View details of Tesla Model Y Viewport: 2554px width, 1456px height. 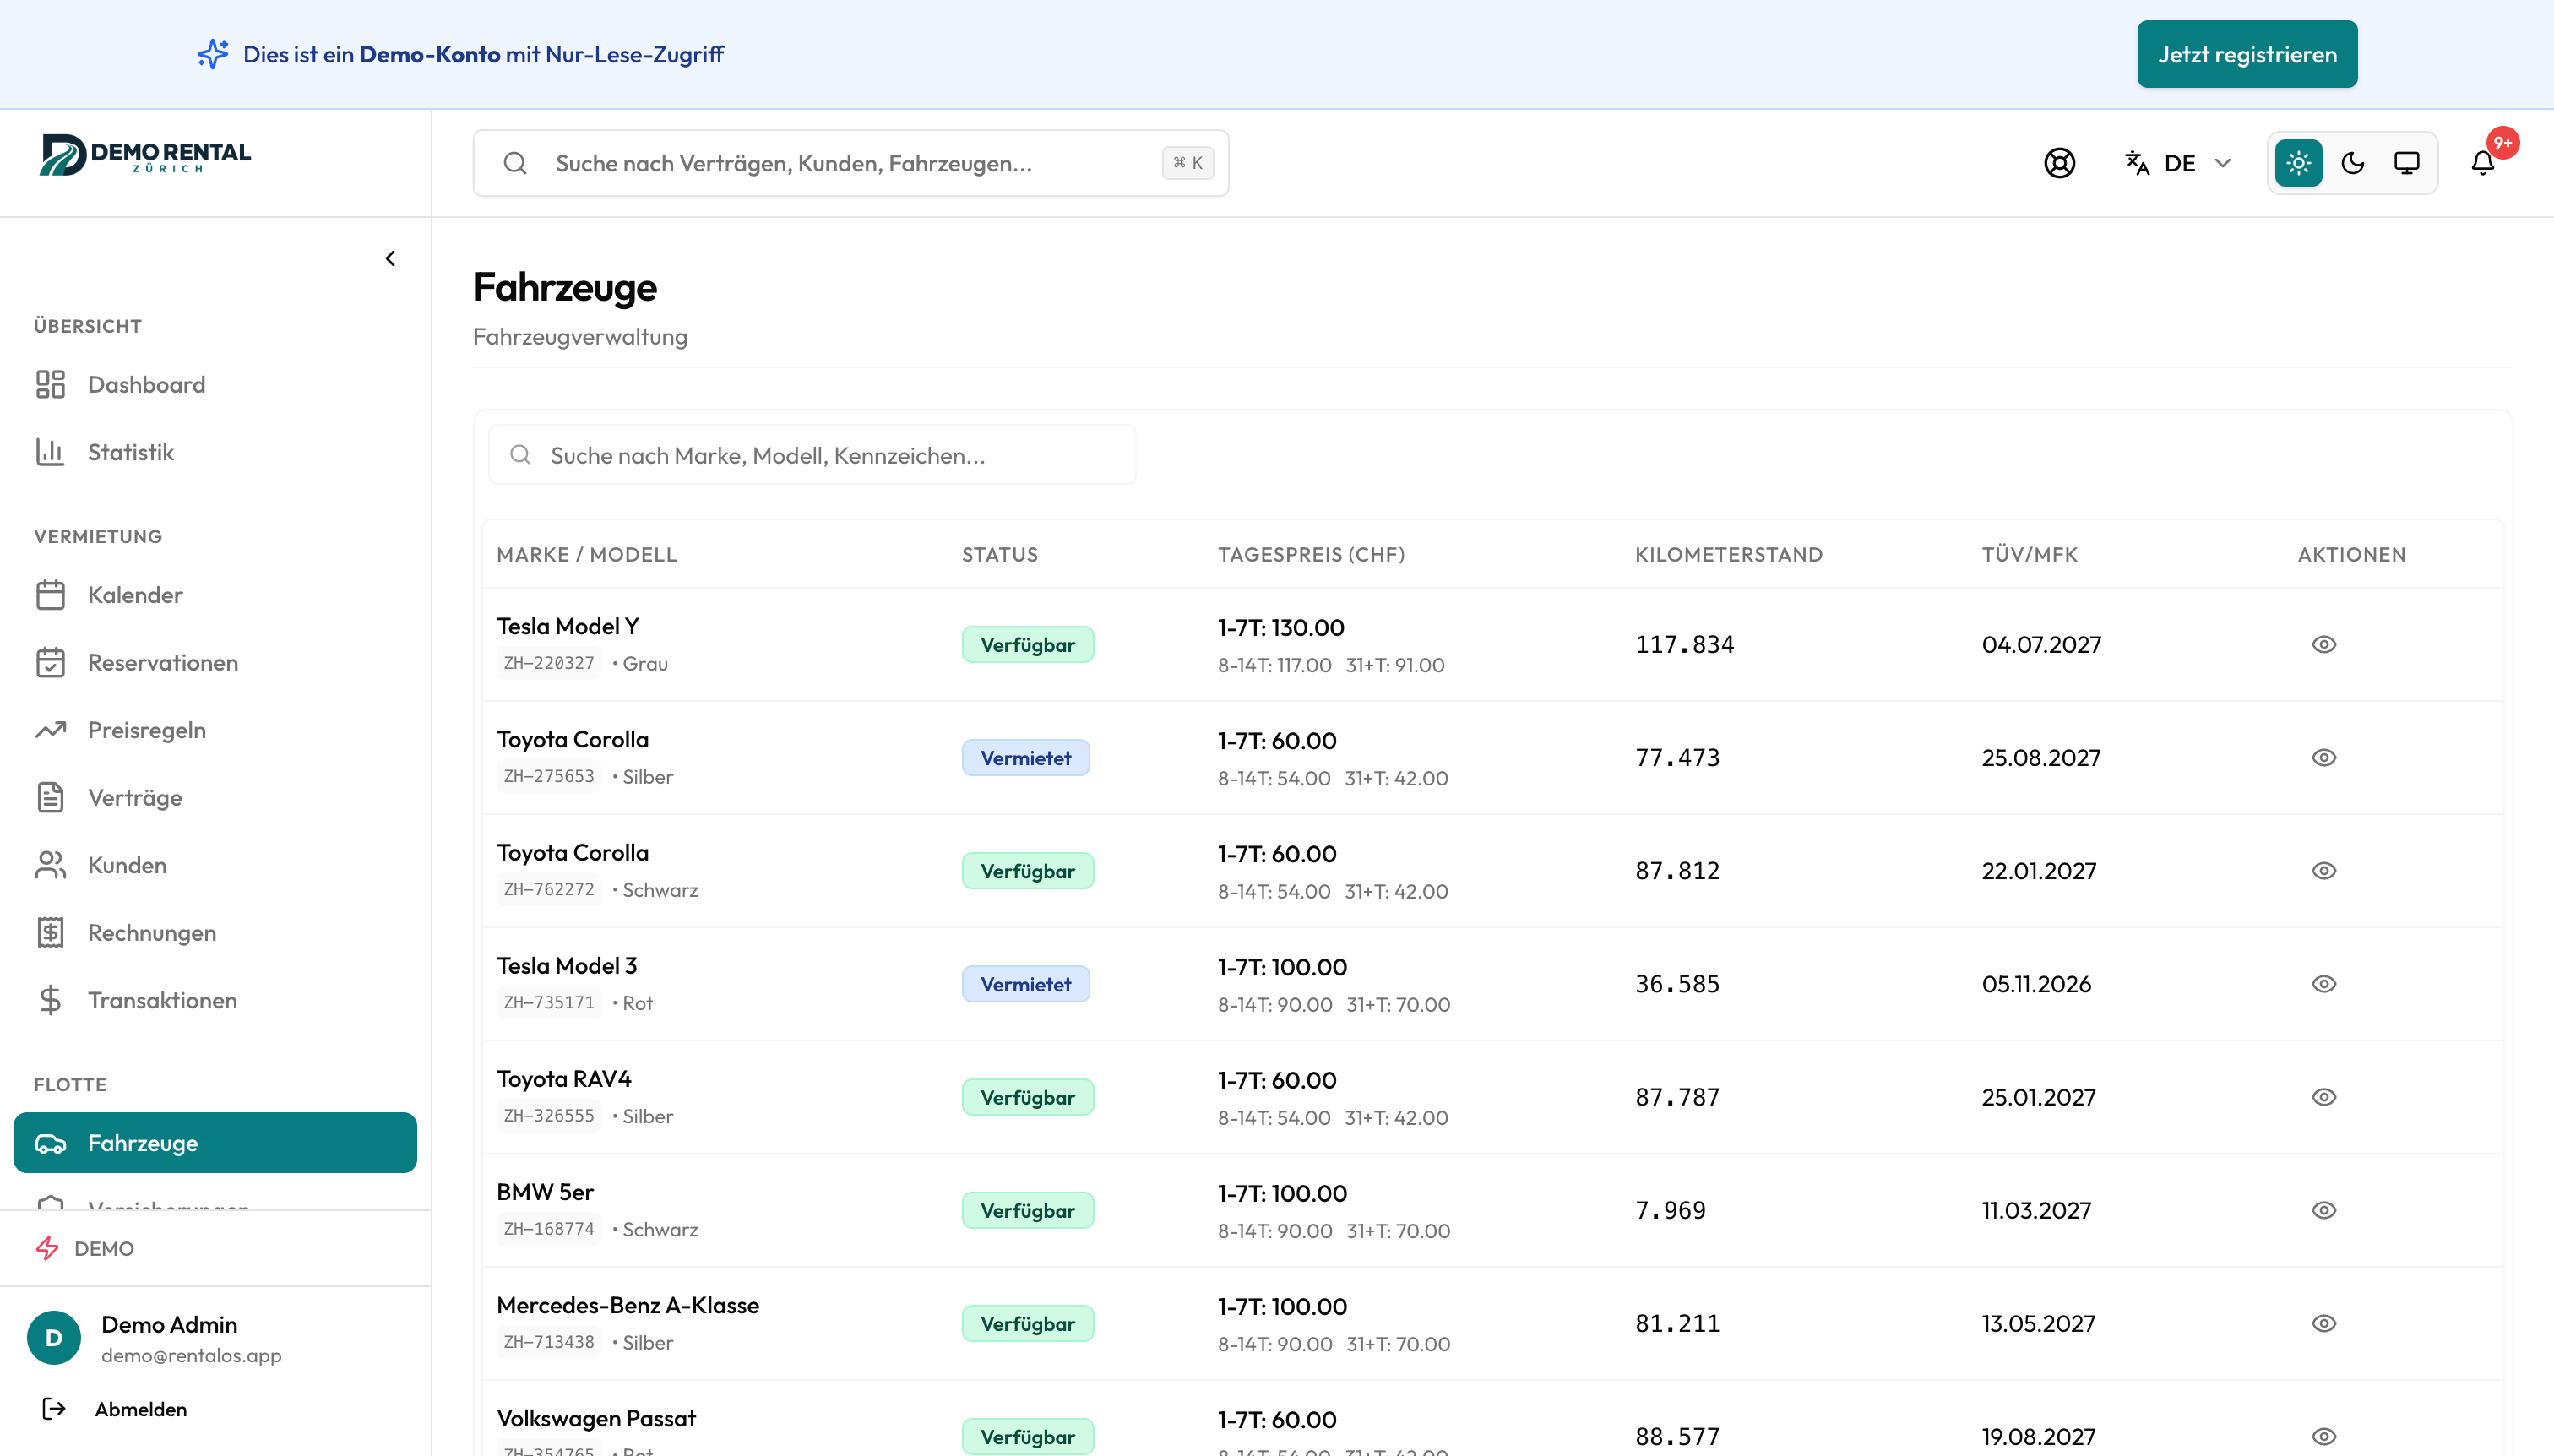[2324, 644]
